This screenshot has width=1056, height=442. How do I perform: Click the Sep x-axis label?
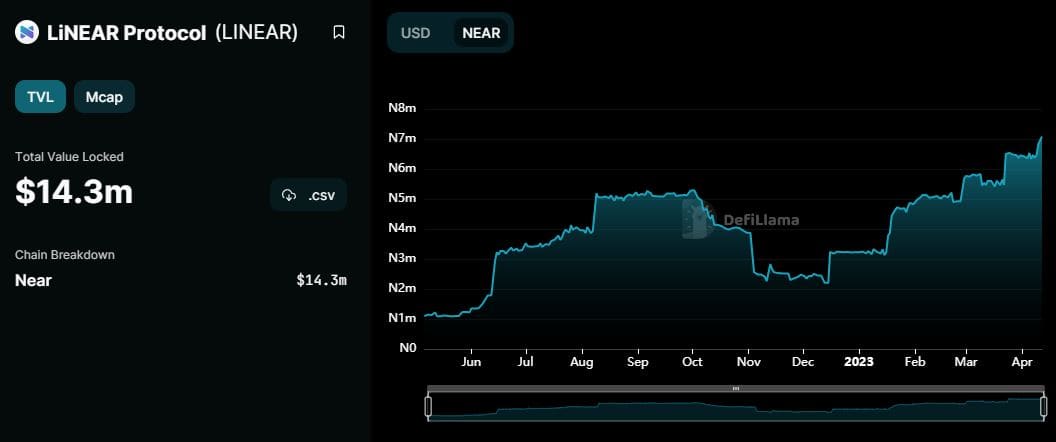637,362
